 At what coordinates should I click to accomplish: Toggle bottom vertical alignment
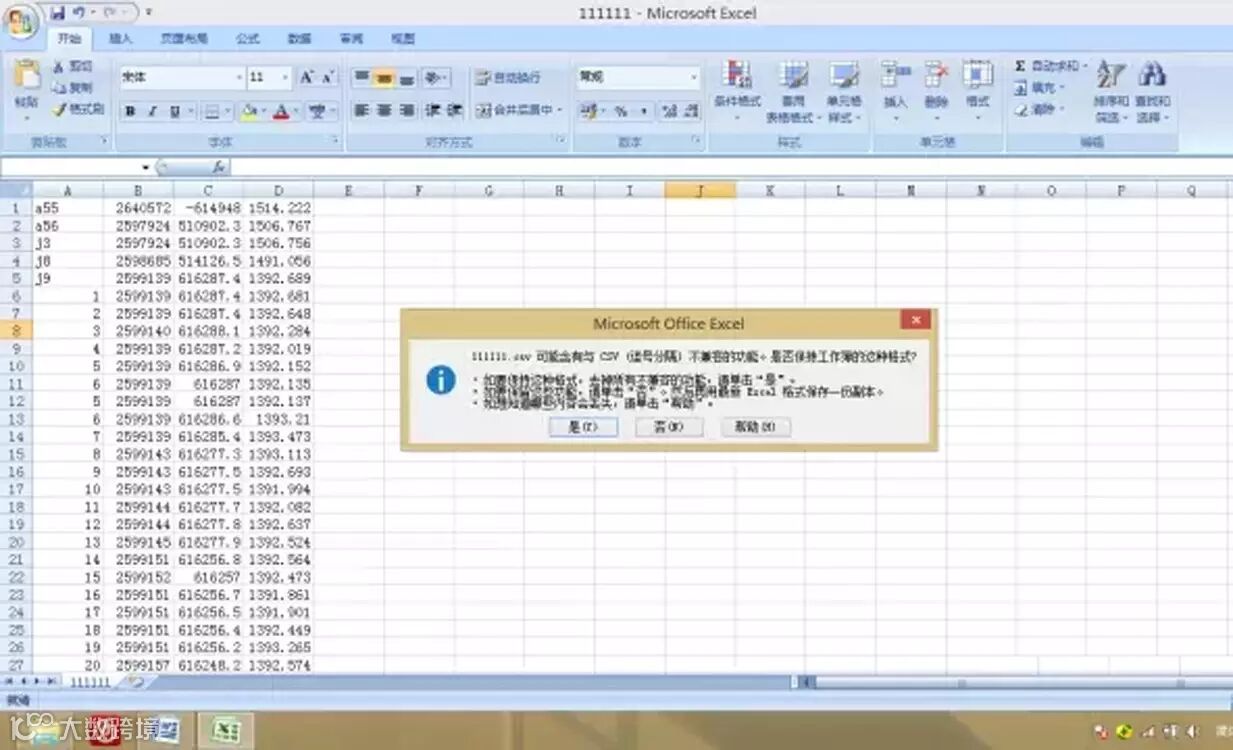click(x=407, y=78)
